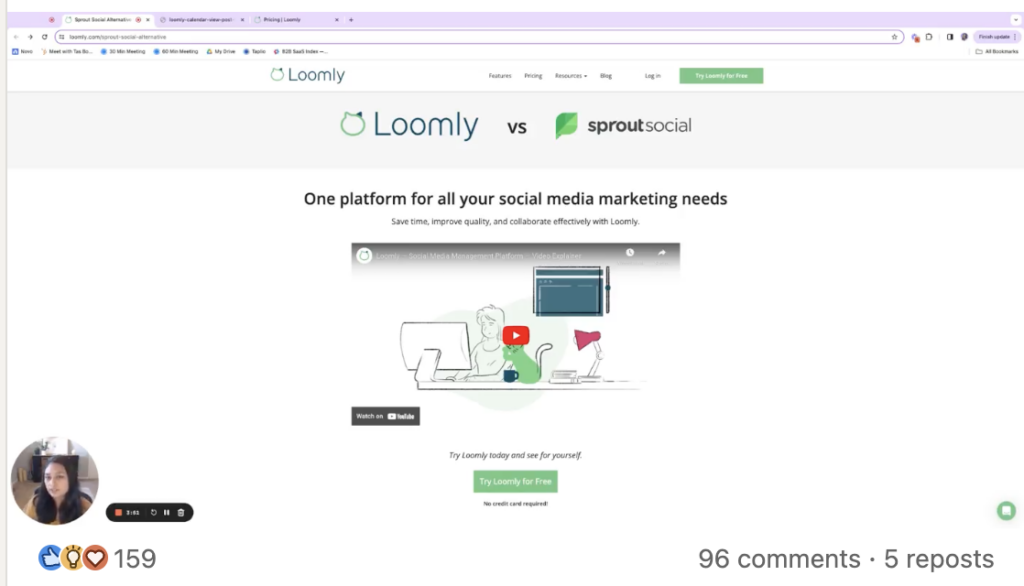Click the extension icon with the red badge

point(916,37)
